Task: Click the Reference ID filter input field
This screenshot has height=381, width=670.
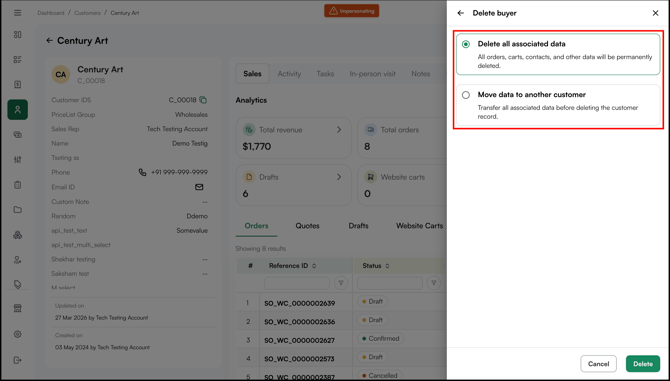Action: (297, 283)
